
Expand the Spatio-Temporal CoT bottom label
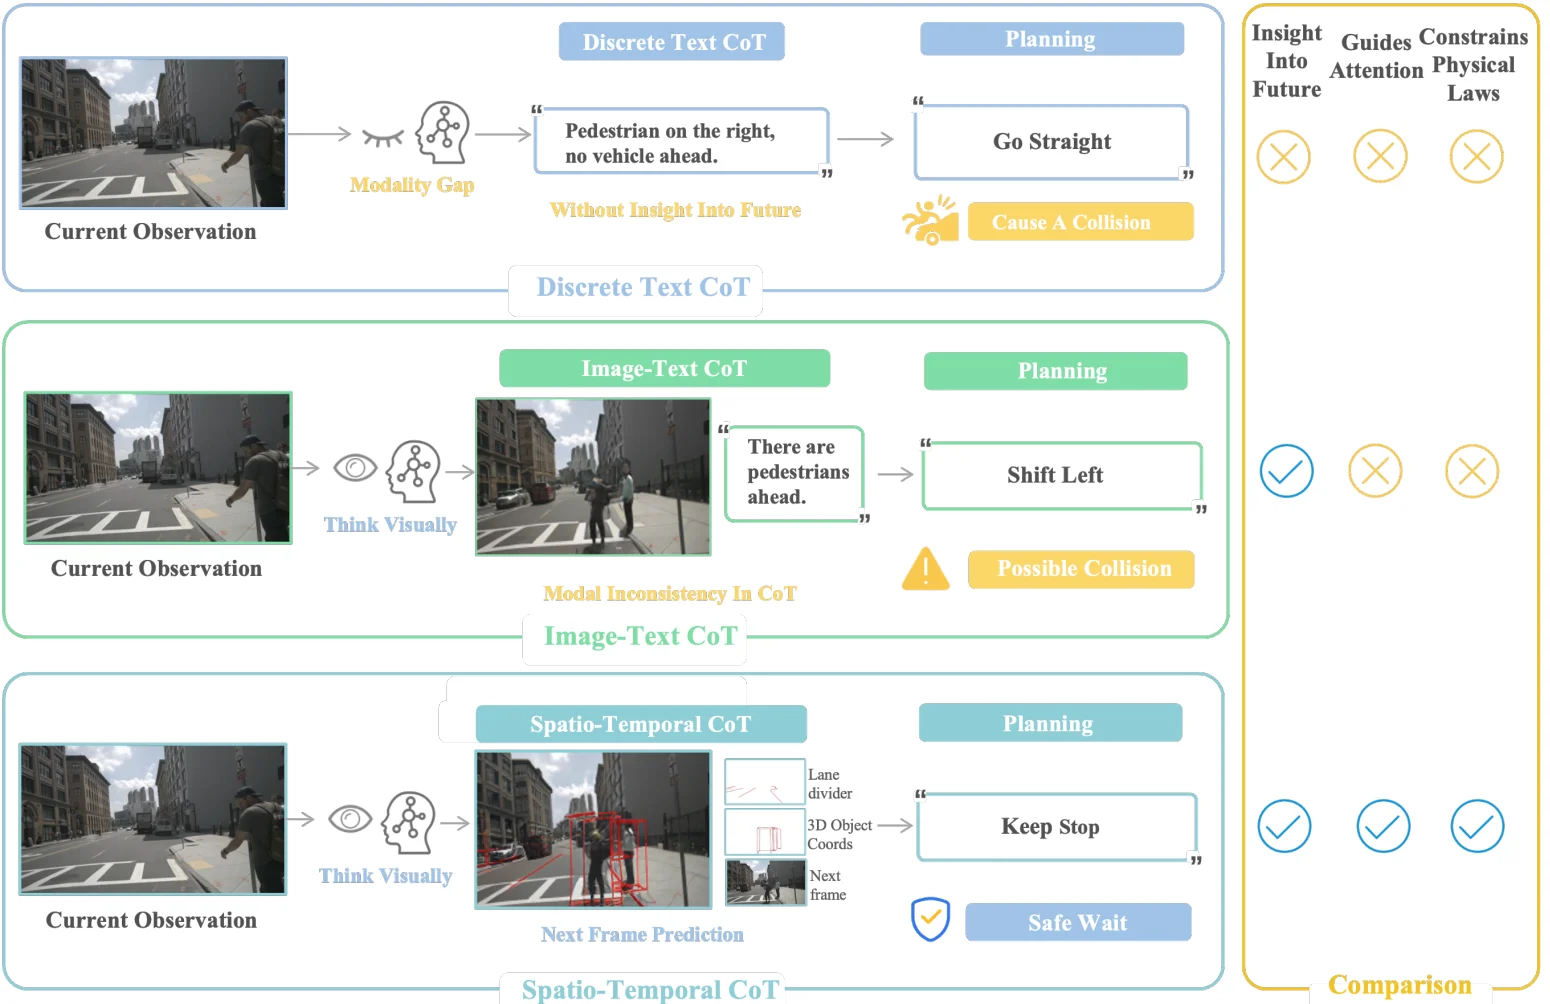[x=648, y=989]
